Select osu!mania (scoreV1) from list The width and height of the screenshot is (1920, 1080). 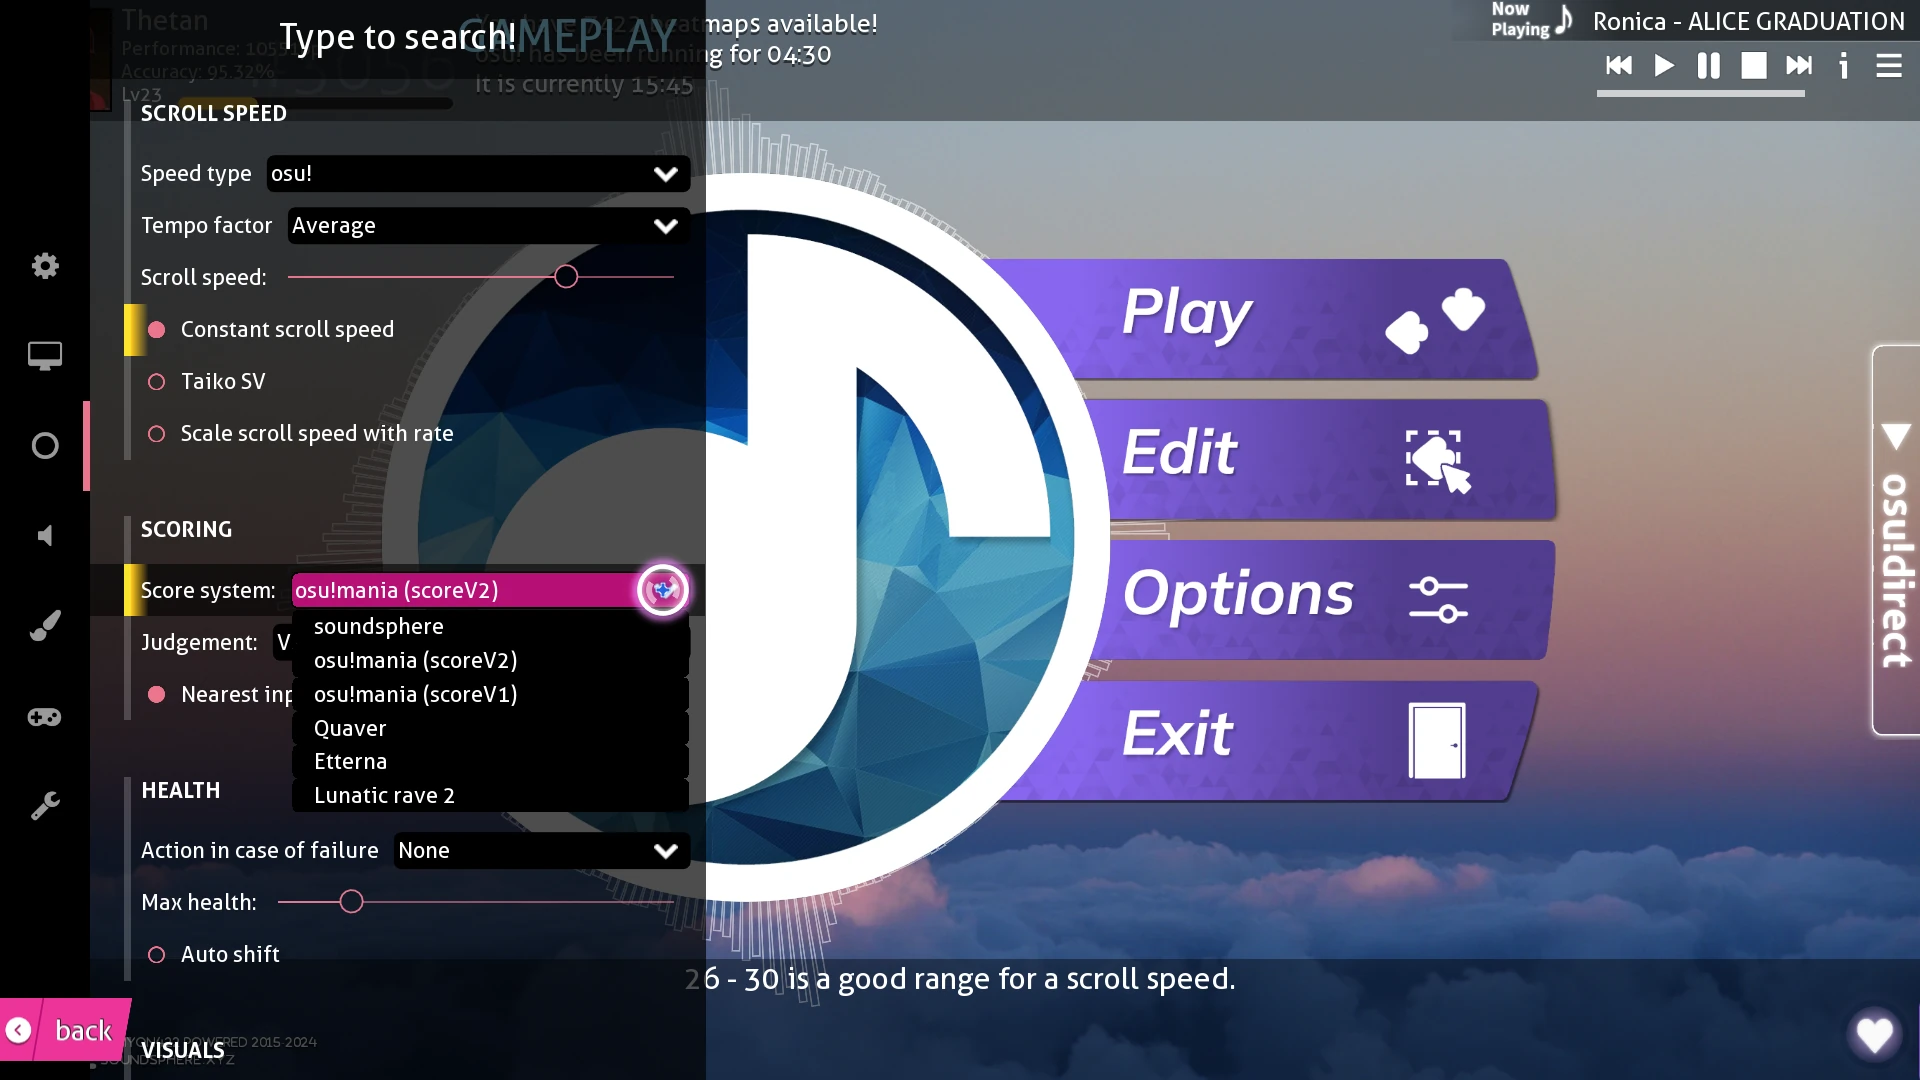[x=490, y=695]
